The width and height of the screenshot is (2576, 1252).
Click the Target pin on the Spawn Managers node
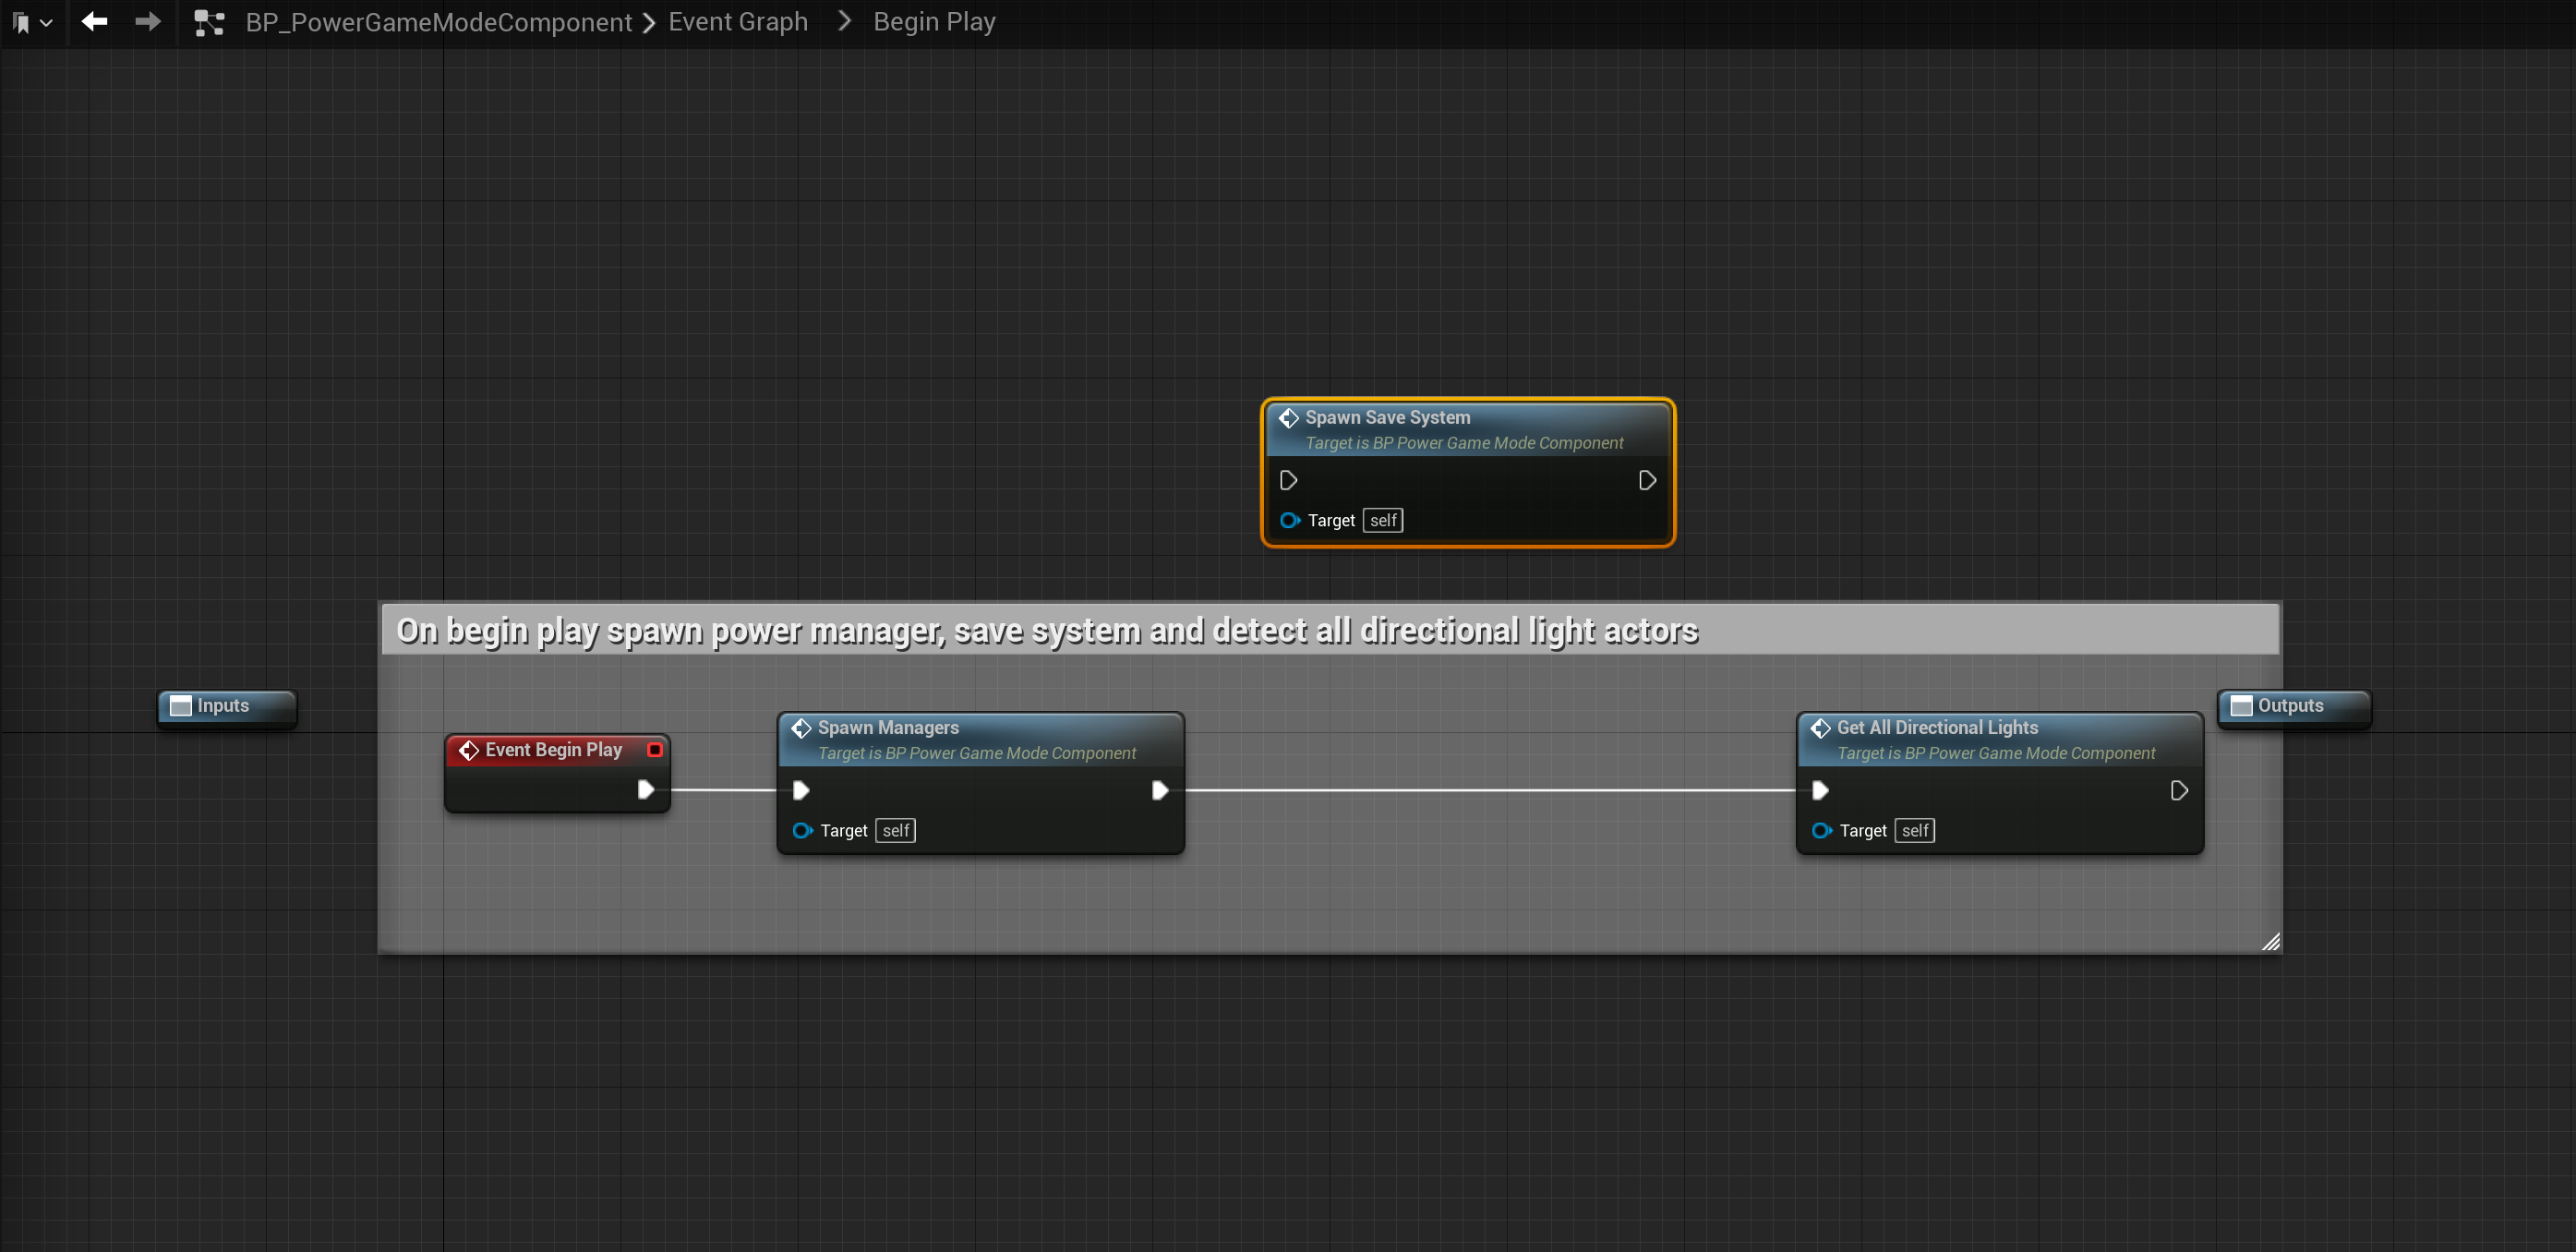tap(801, 830)
